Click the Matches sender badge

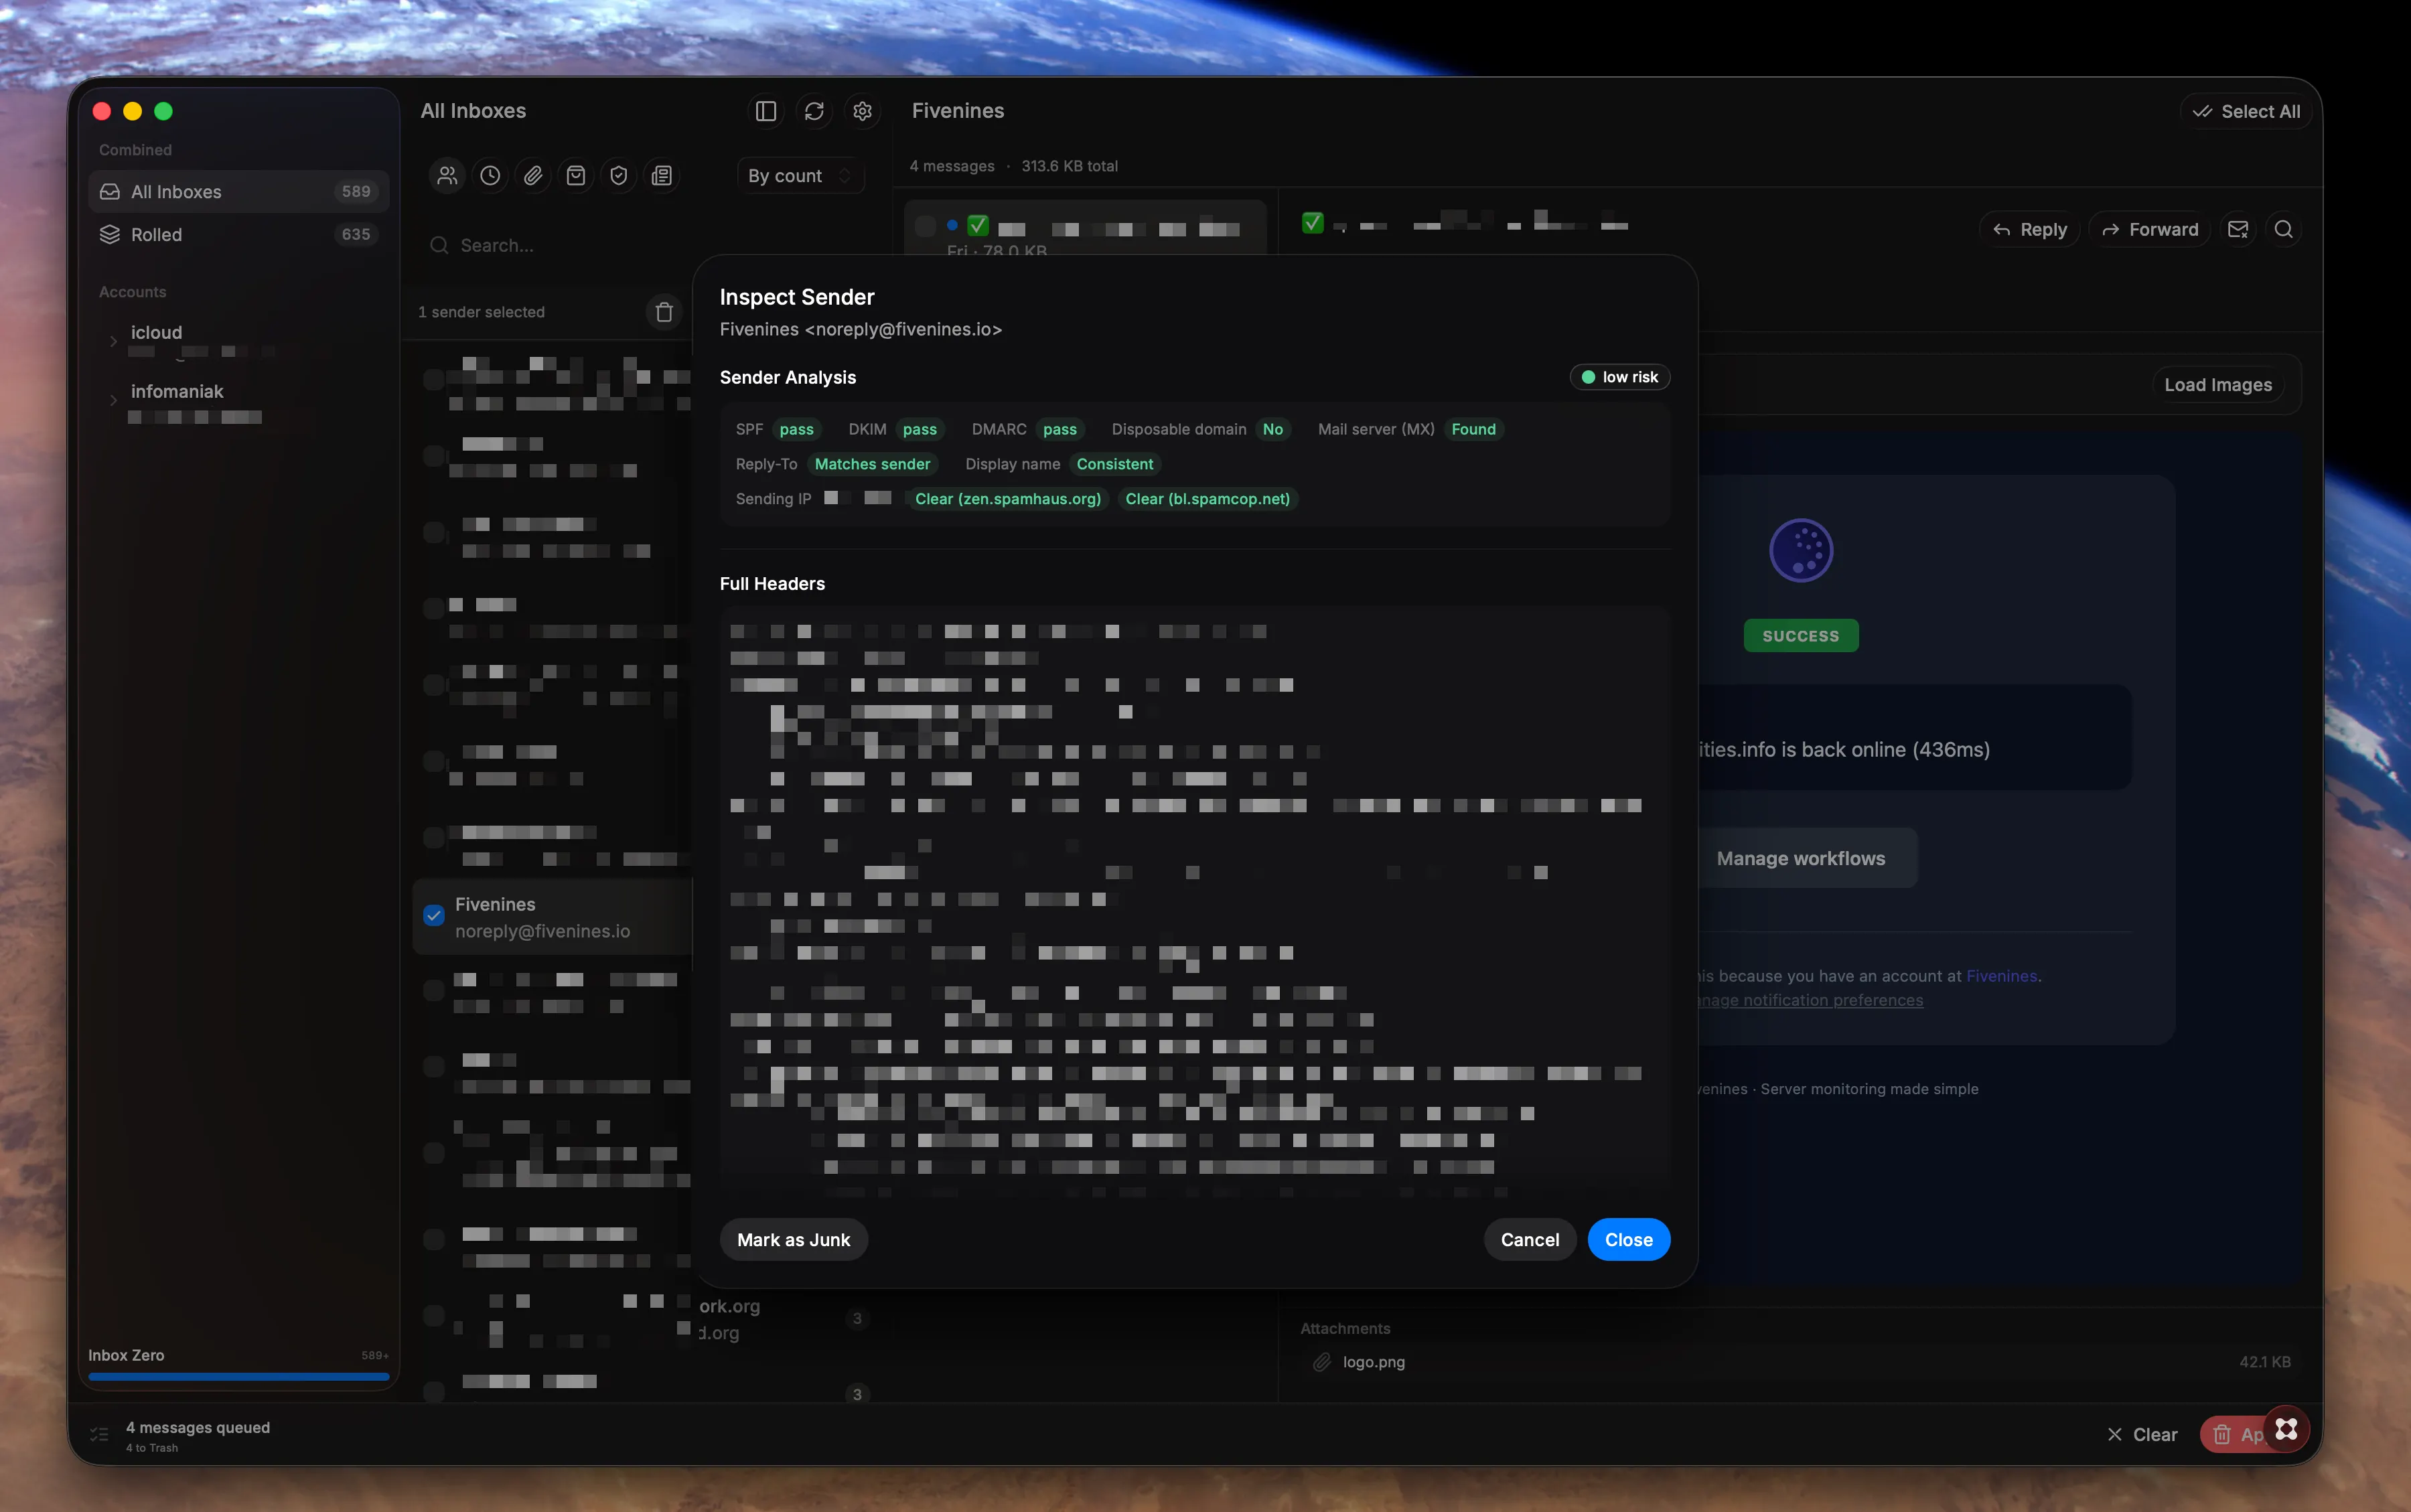(872, 464)
